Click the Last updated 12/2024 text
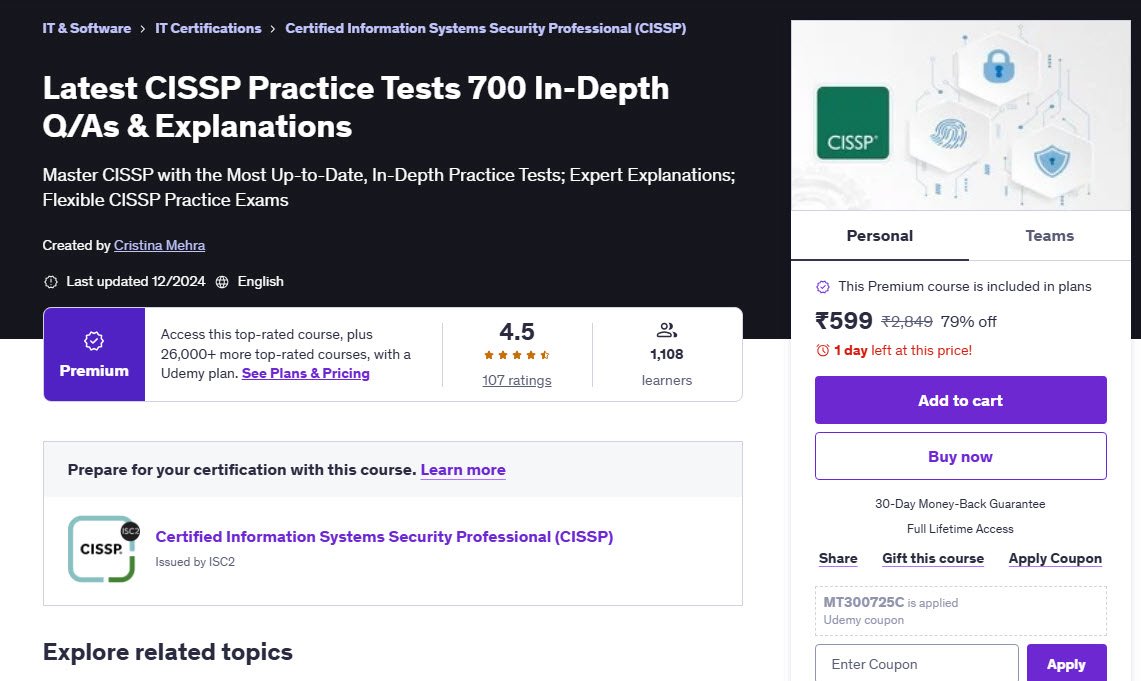The image size is (1141, 681). (136, 282)
